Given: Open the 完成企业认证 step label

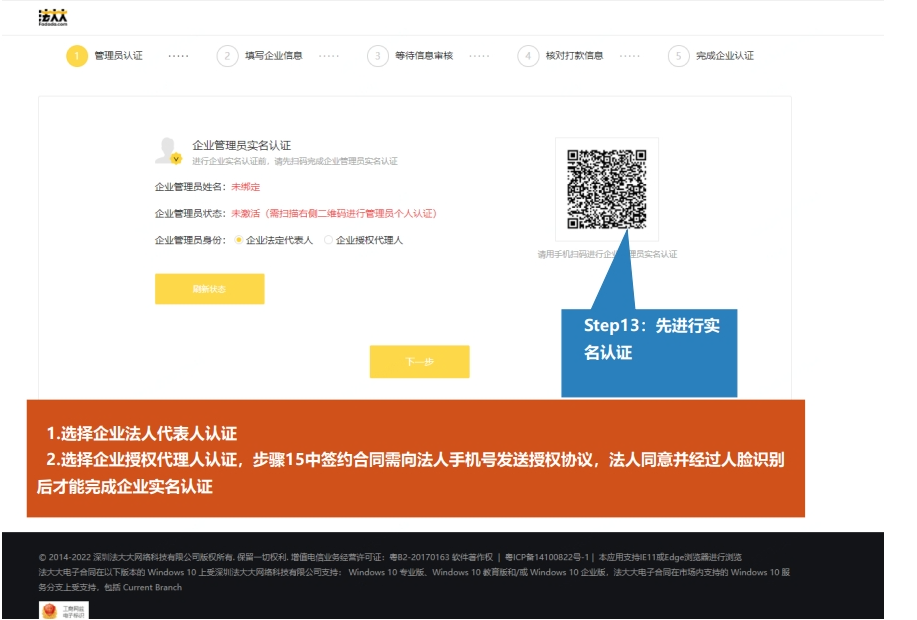Looking at the screenshot, I should pos(725,56).
